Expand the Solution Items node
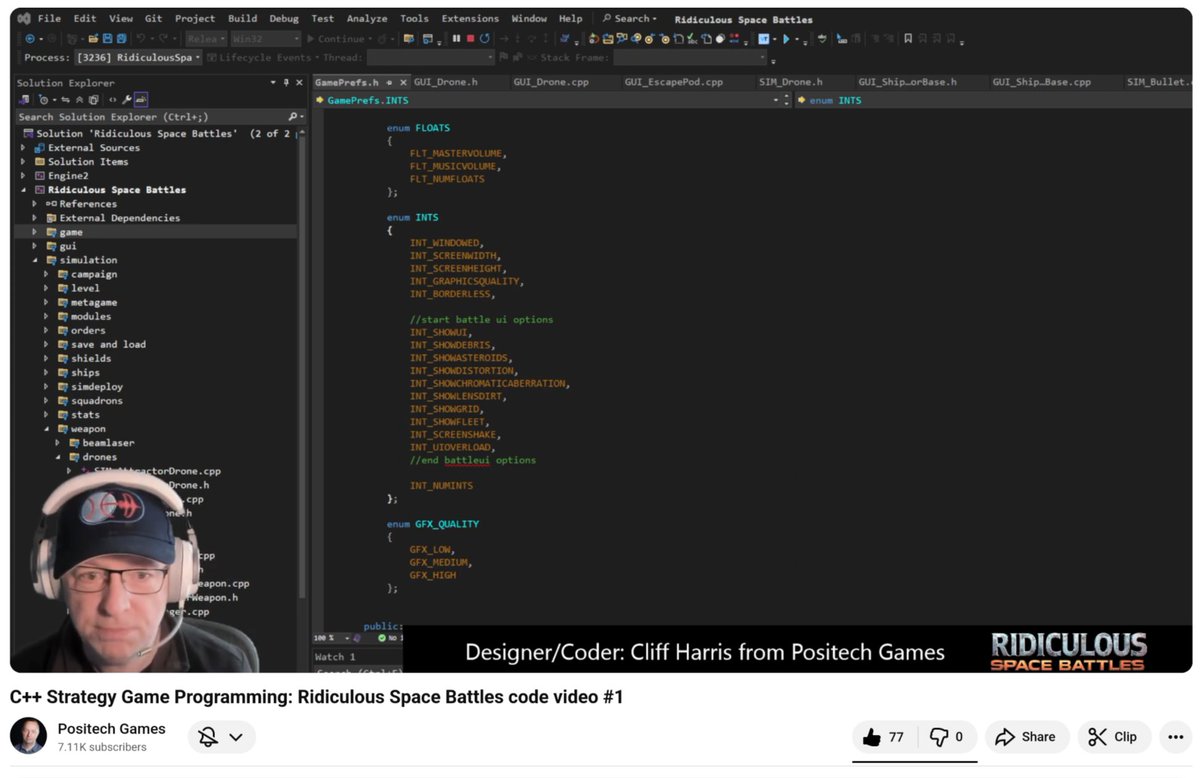The image size is (1200, 778). 23,162
